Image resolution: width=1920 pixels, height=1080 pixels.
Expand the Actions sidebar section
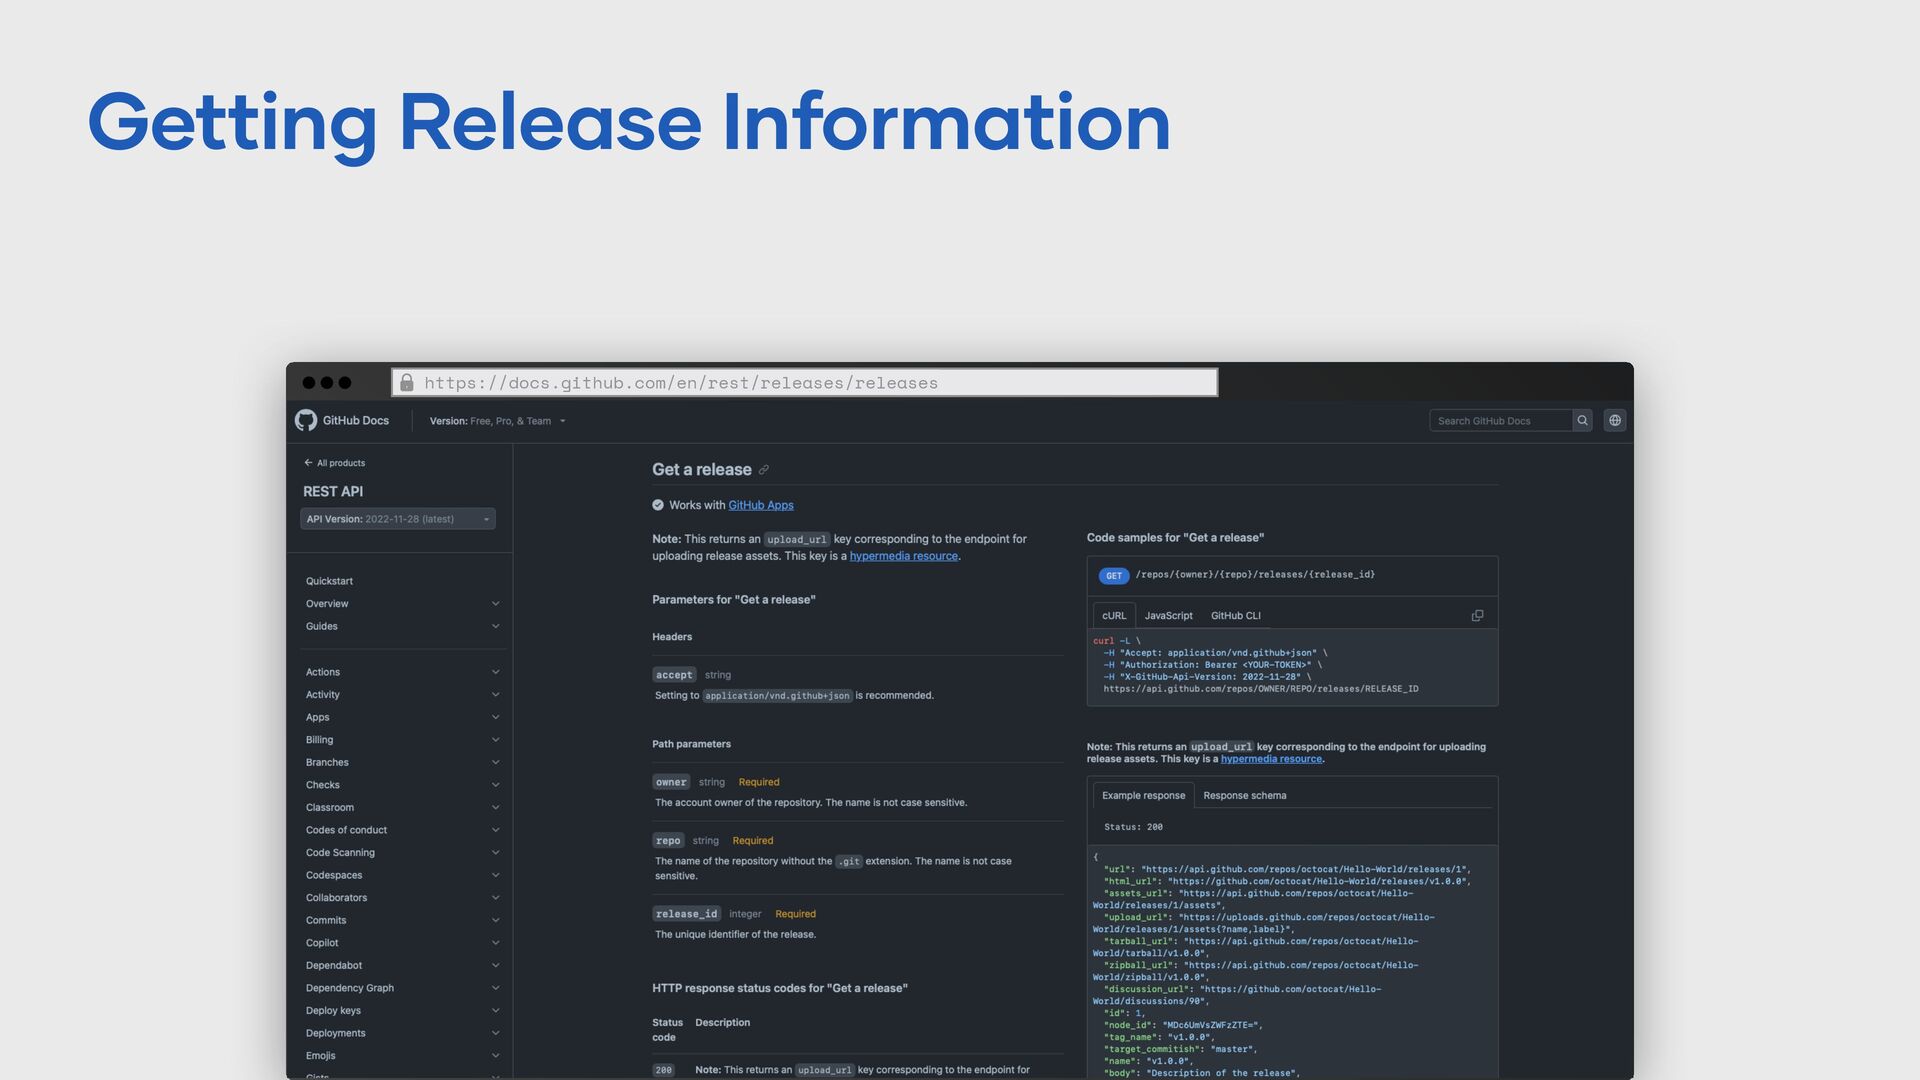click(402, 672)
